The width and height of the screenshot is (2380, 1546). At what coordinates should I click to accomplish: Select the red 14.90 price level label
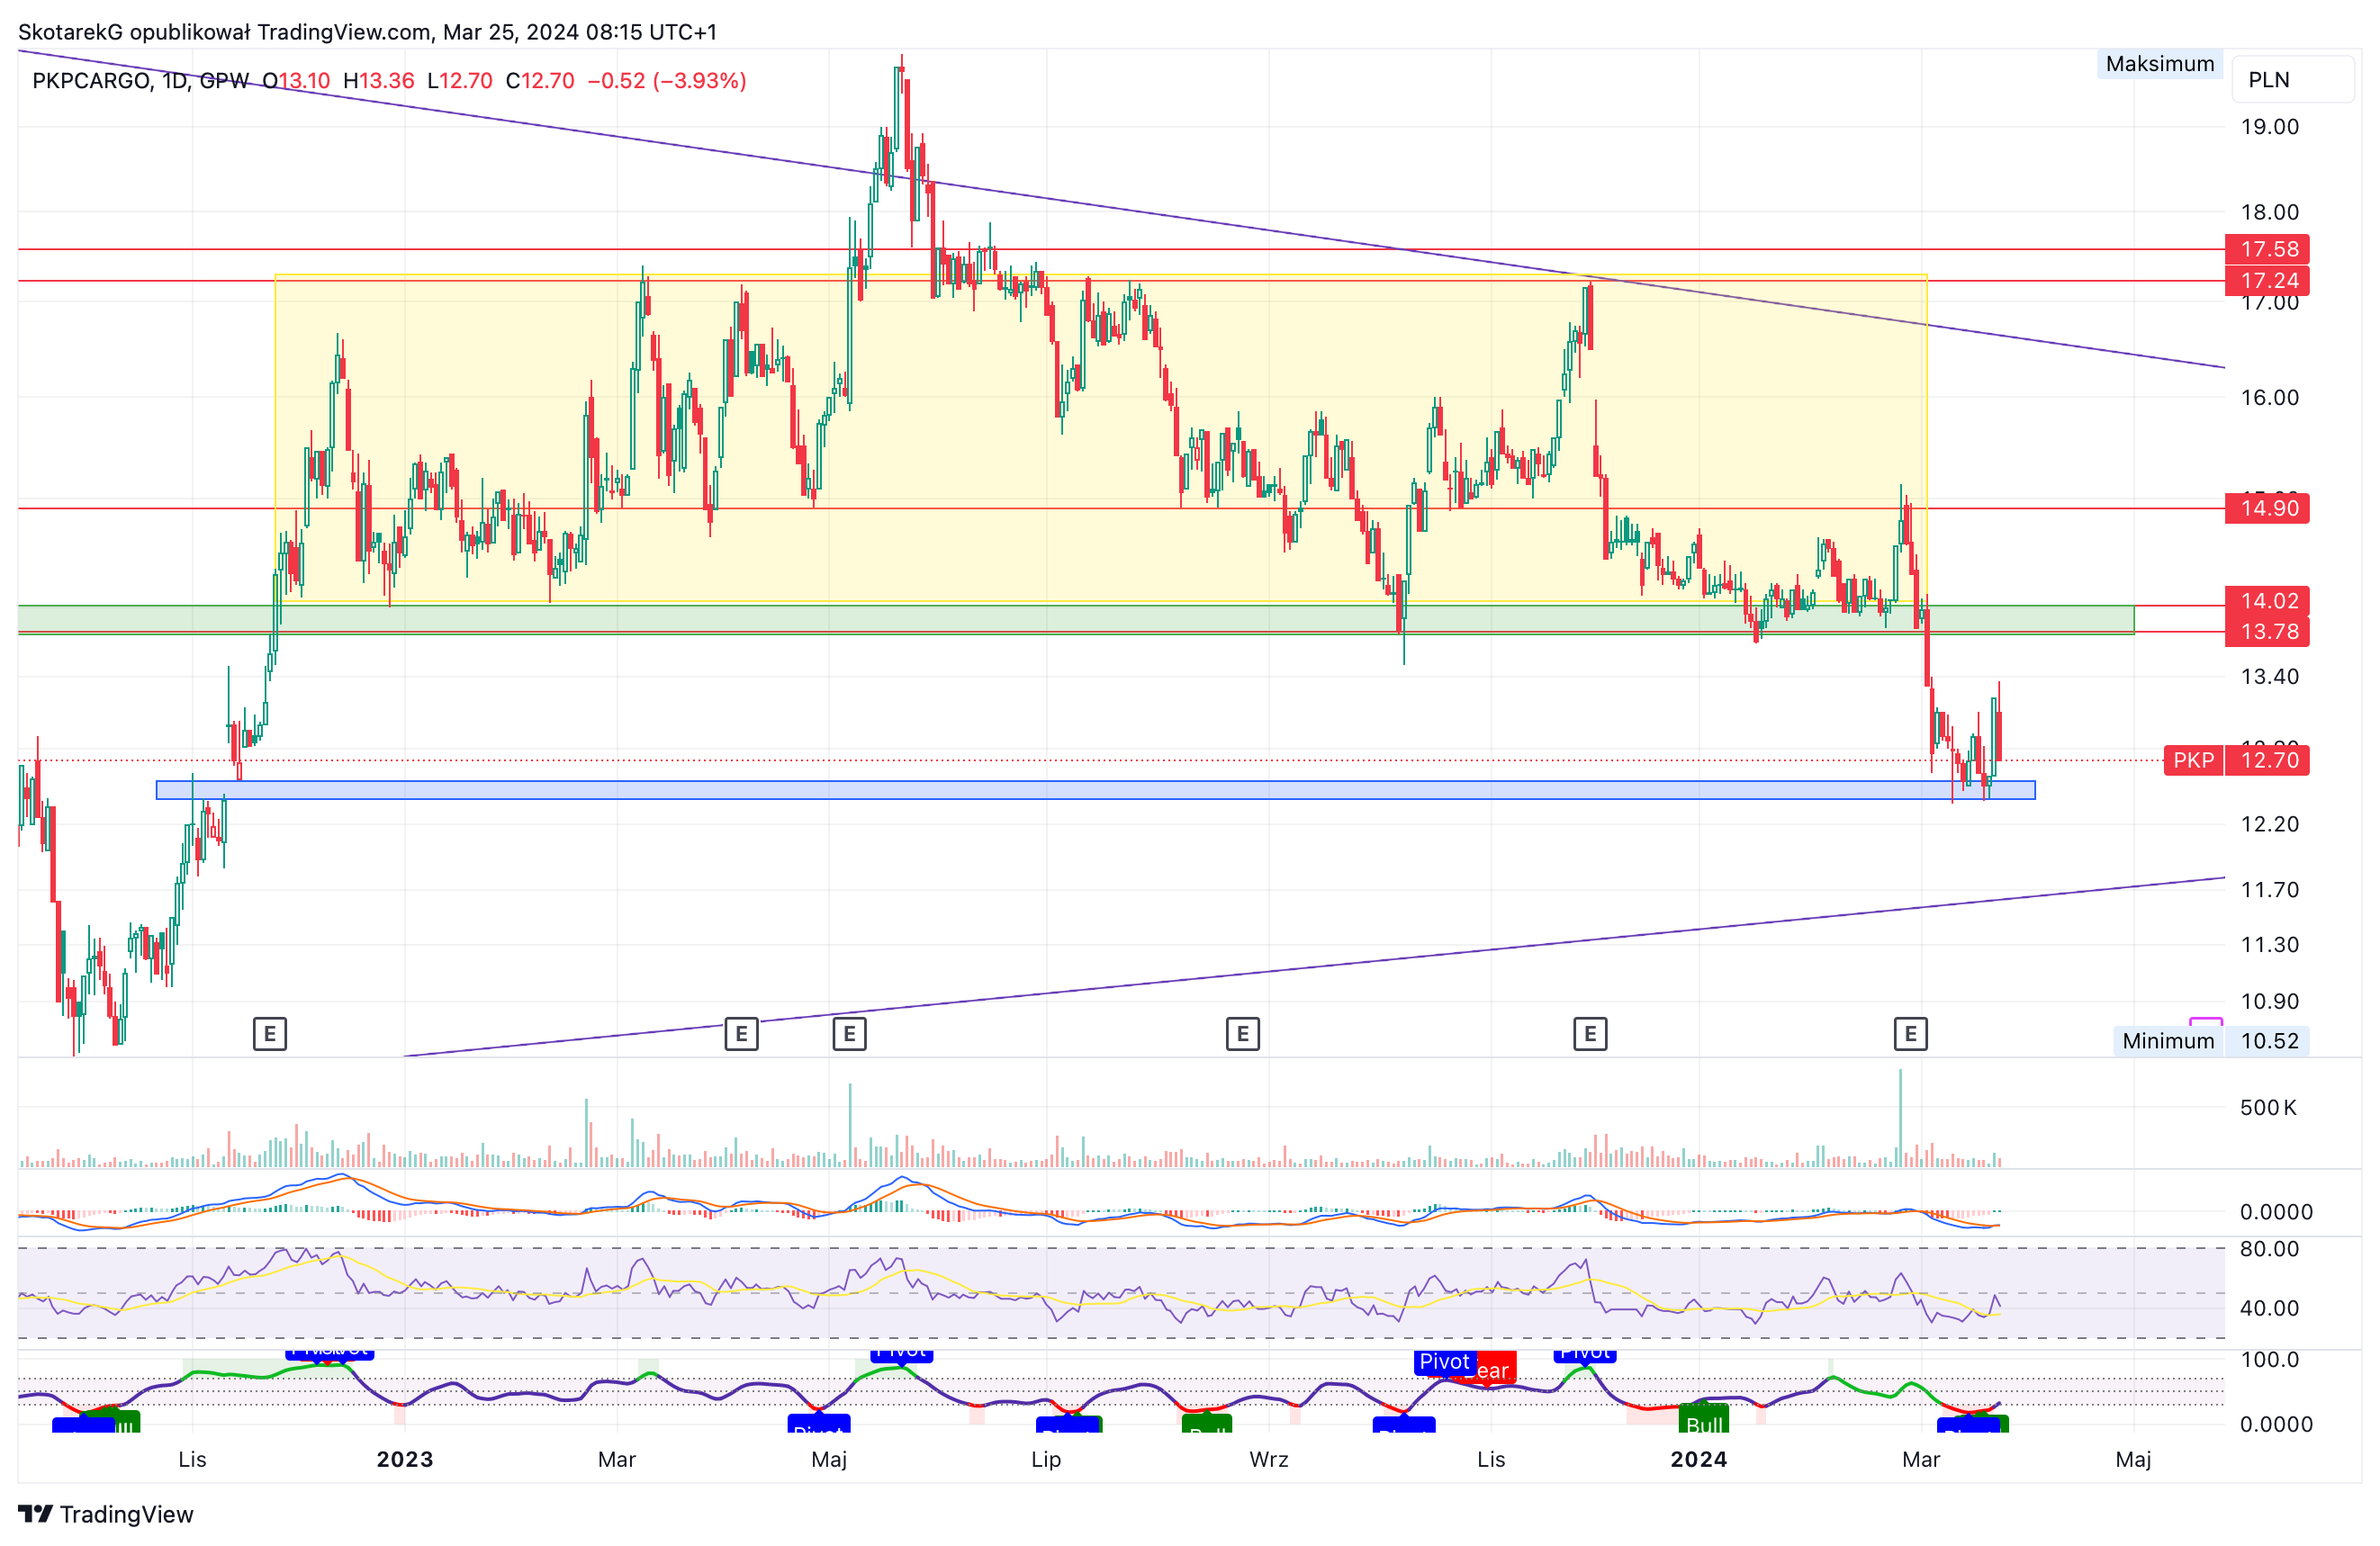pyautogui.click(x=2268, y=508)
